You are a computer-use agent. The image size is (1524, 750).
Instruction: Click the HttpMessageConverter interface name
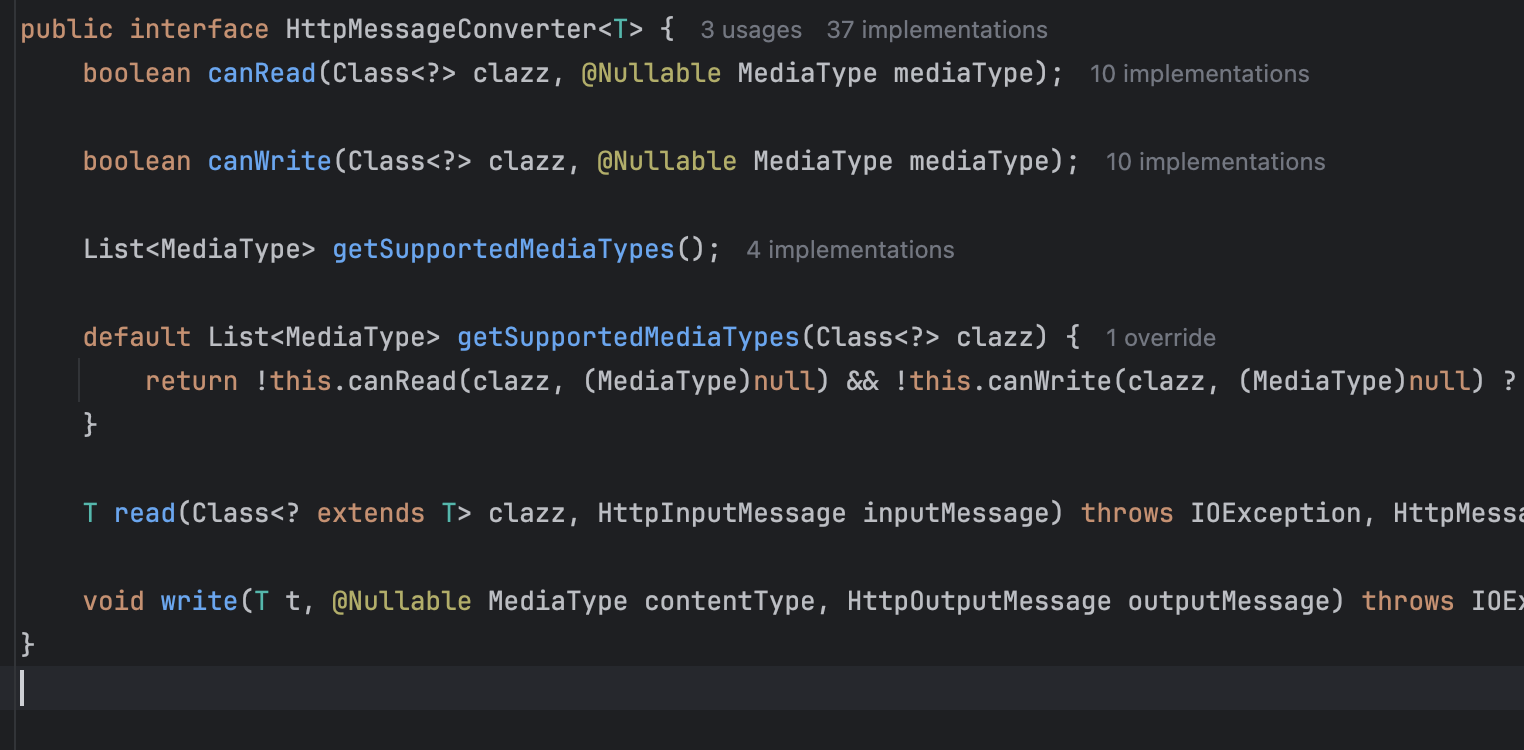(x=442, y=30)
